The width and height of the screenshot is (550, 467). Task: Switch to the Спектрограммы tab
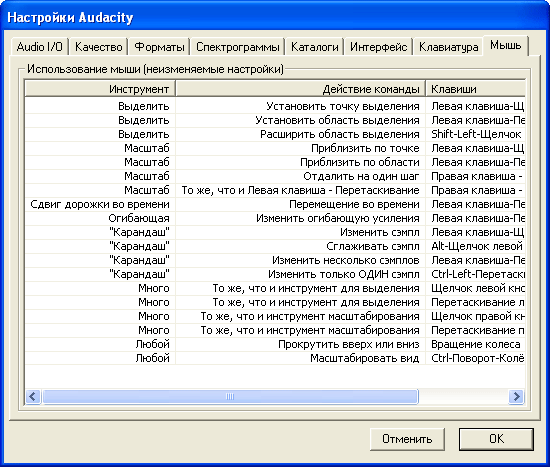point(237,47)
